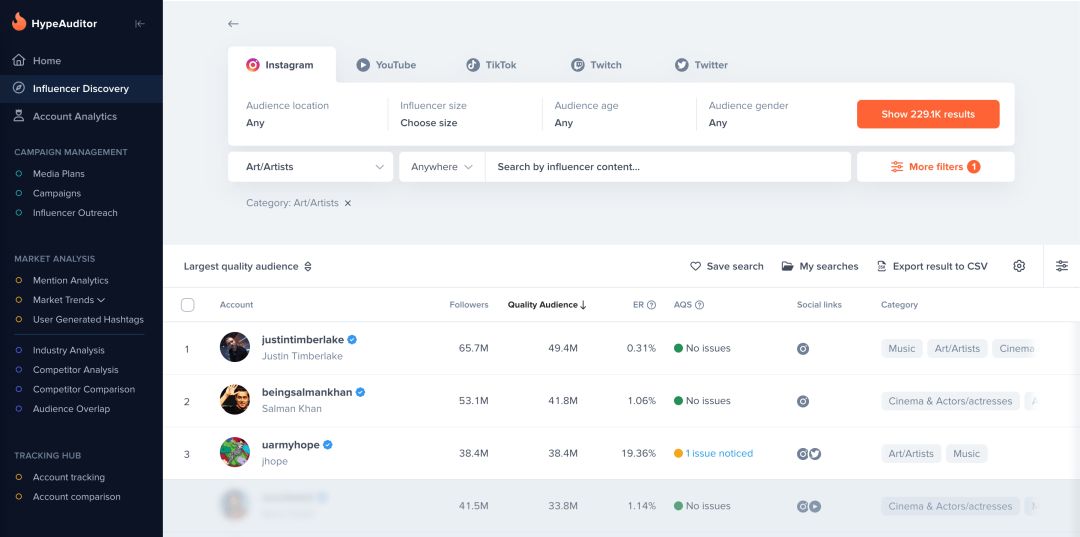
Task: Go back using the left arrow
Action: (x=233, y=23)
